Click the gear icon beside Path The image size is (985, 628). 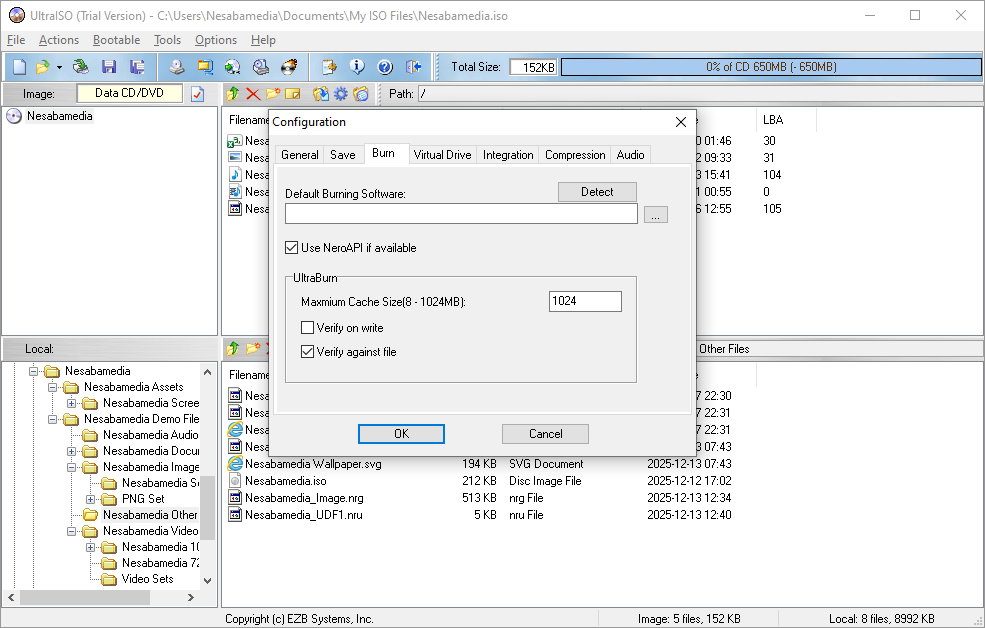pos(341,94)
